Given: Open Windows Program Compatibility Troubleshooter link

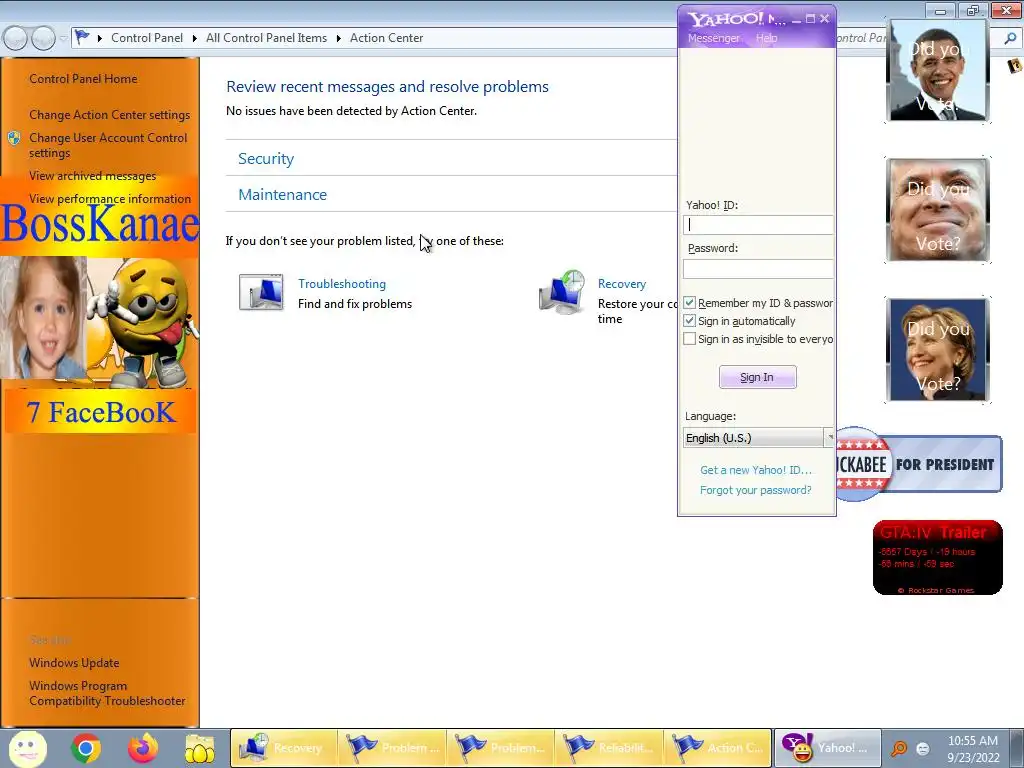Looking at the screenshot, I should [x=107, y=693].
